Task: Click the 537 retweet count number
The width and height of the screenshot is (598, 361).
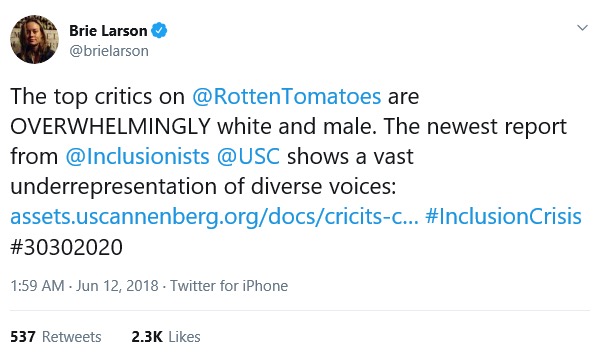Action: tap(23, 337)
